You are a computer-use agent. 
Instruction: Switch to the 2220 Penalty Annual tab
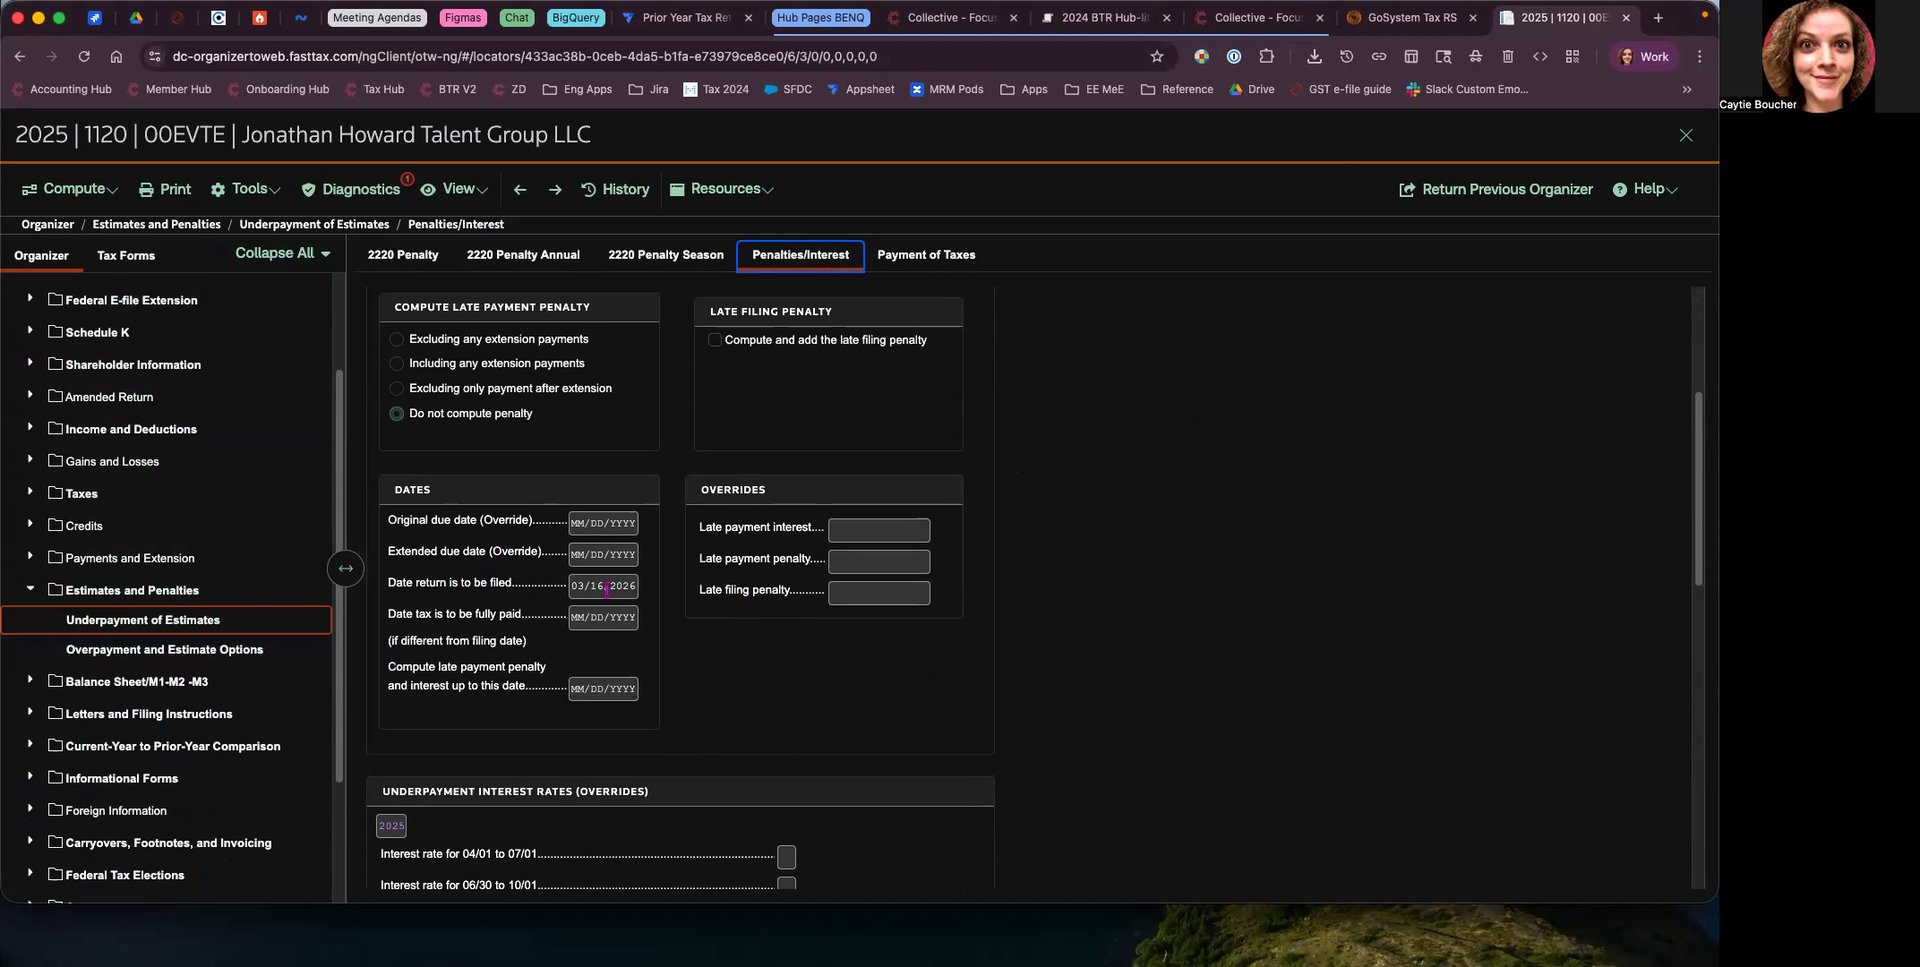click(523, 255)
